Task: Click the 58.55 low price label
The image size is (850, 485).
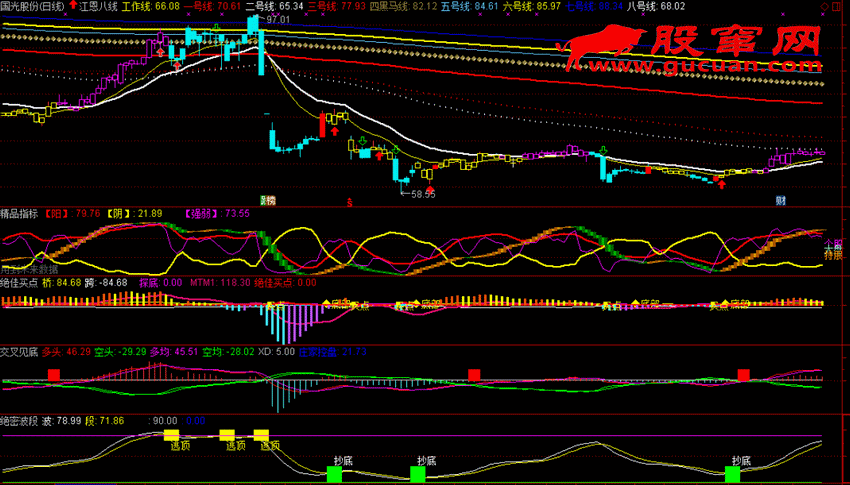Action: [423, 194]
